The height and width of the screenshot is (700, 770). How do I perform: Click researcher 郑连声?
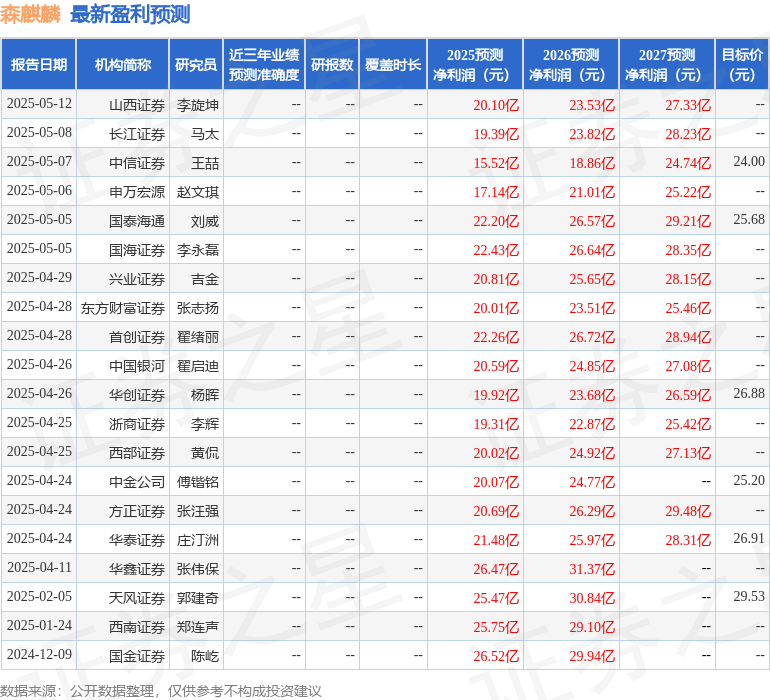pyautogui.click(x=198, y=627)
